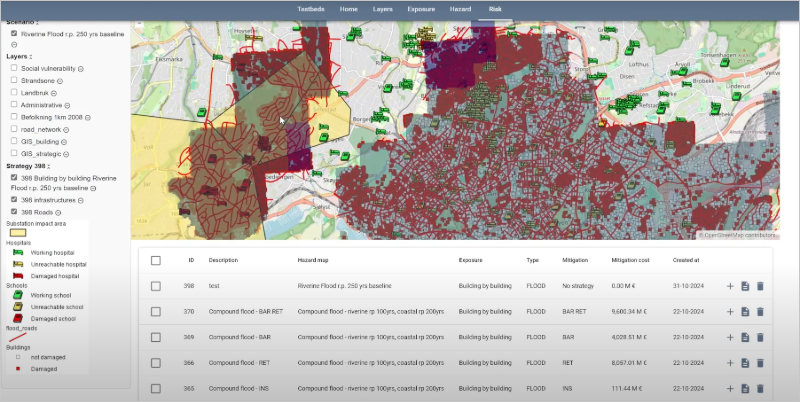Open the Exposure tab
This screenshot has height=402, width=800.
(421, 8)
